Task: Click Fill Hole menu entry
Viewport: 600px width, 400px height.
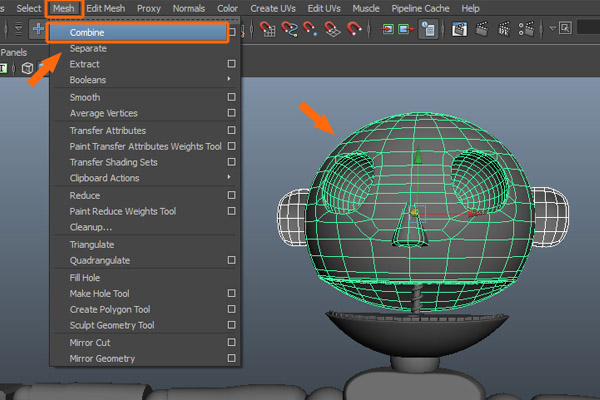Action: pyautogui.click(x=85, y=277)
